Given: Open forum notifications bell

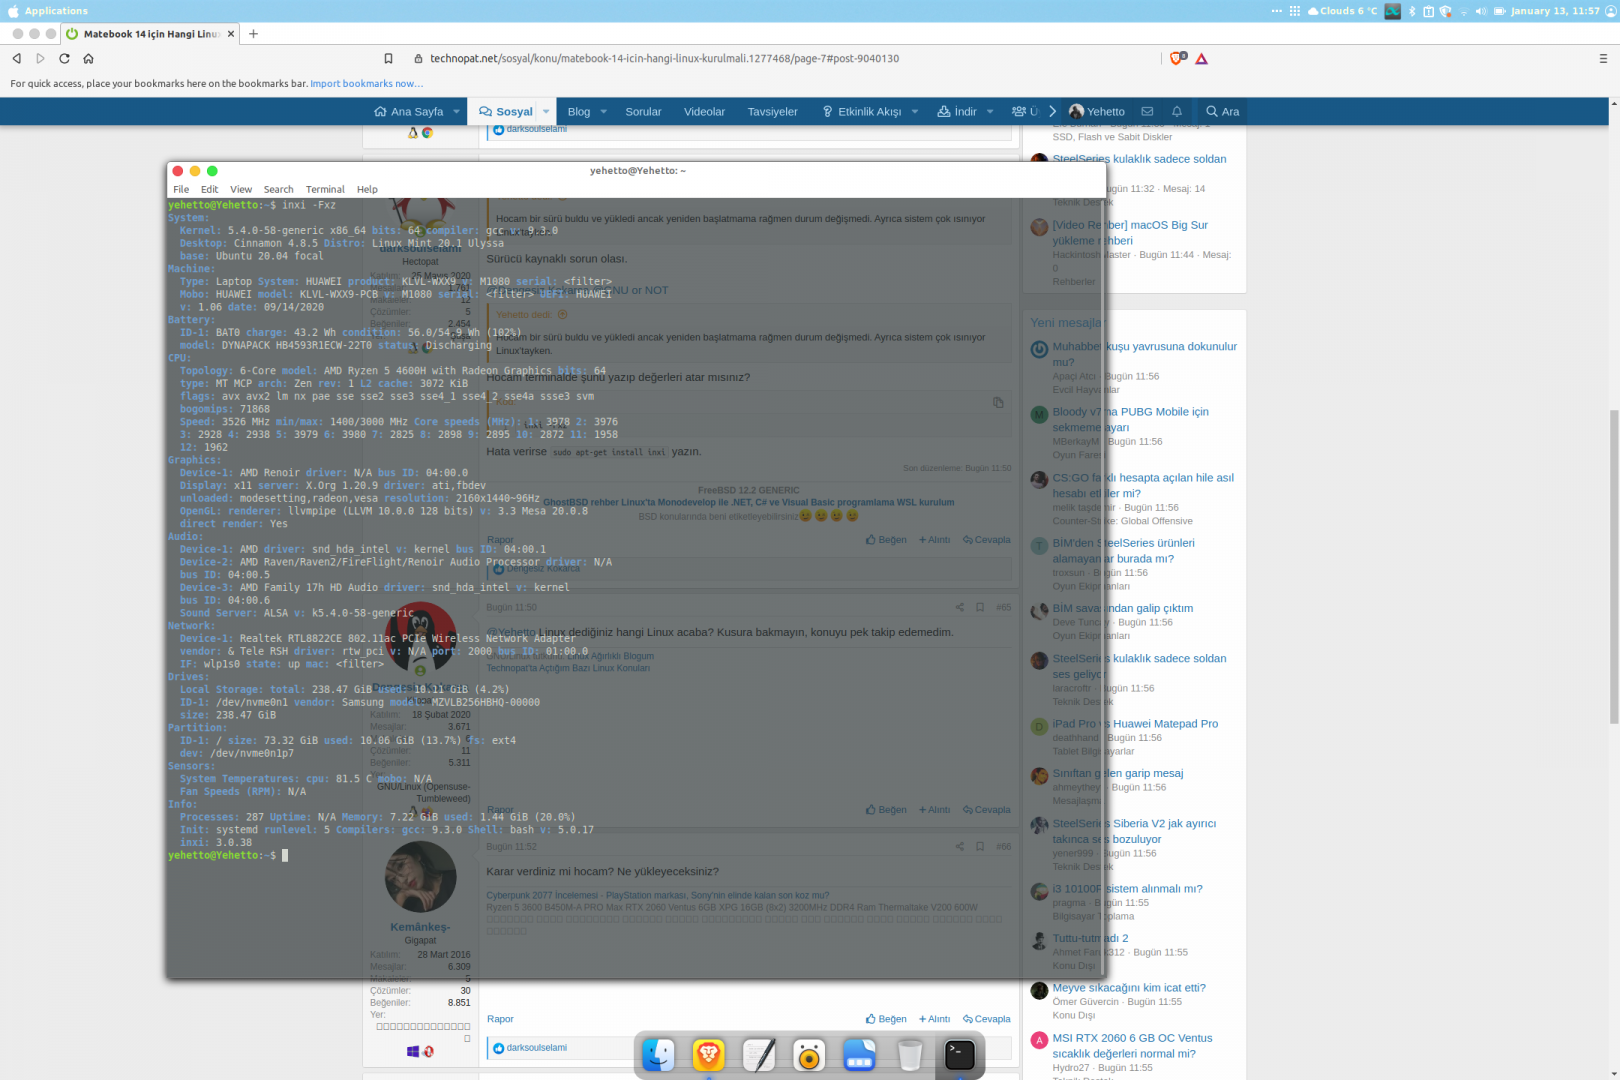Looking at the screenshot, I should pos(1177,111).
